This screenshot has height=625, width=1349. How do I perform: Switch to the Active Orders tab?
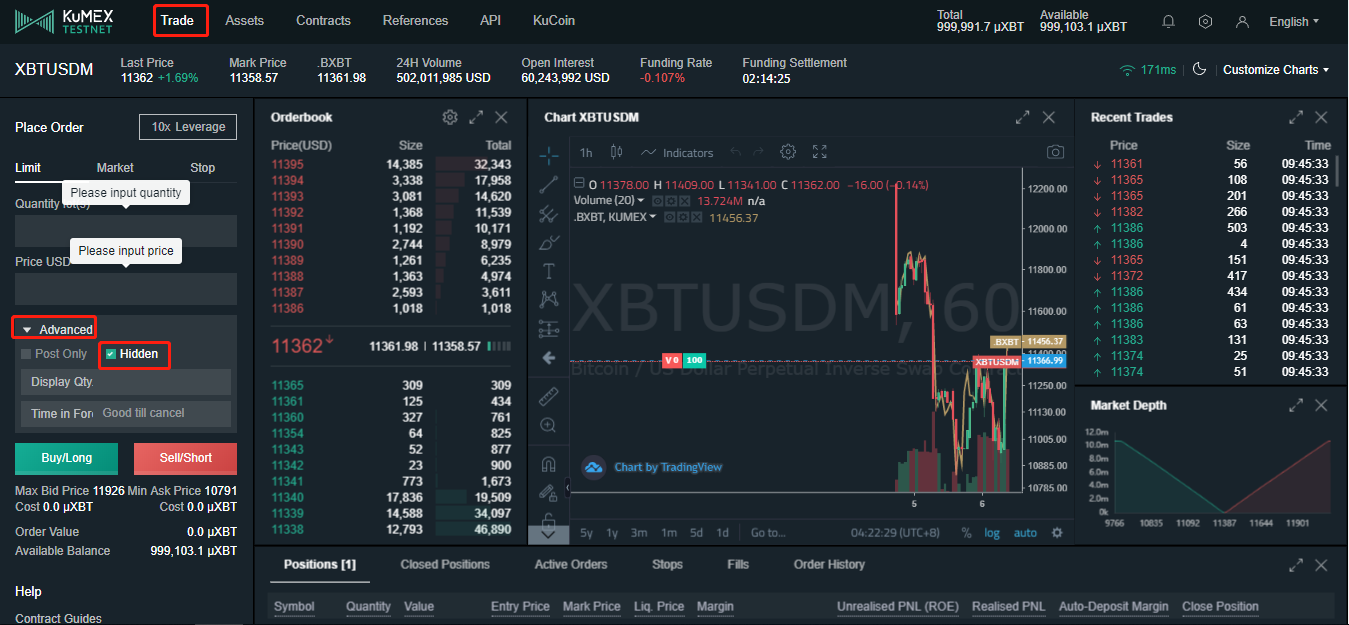(571, 565)
